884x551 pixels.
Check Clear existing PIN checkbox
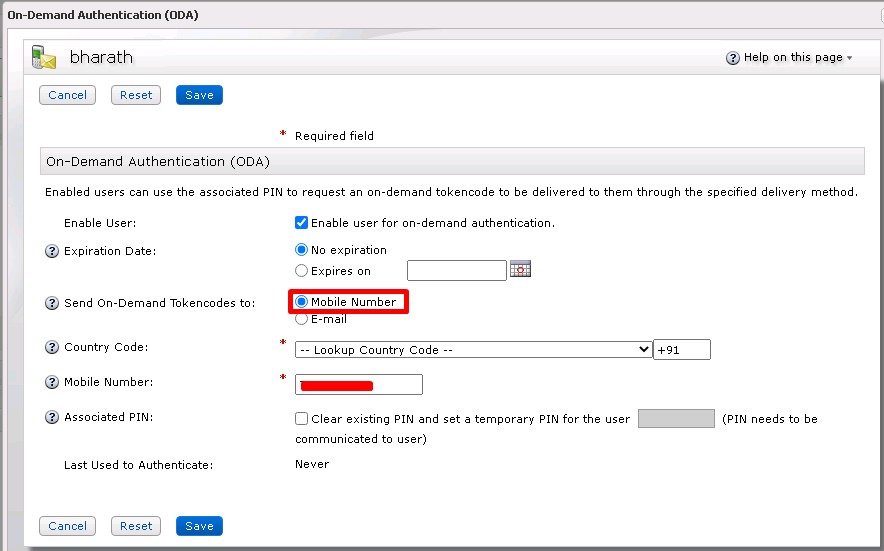tap(302, 420)
